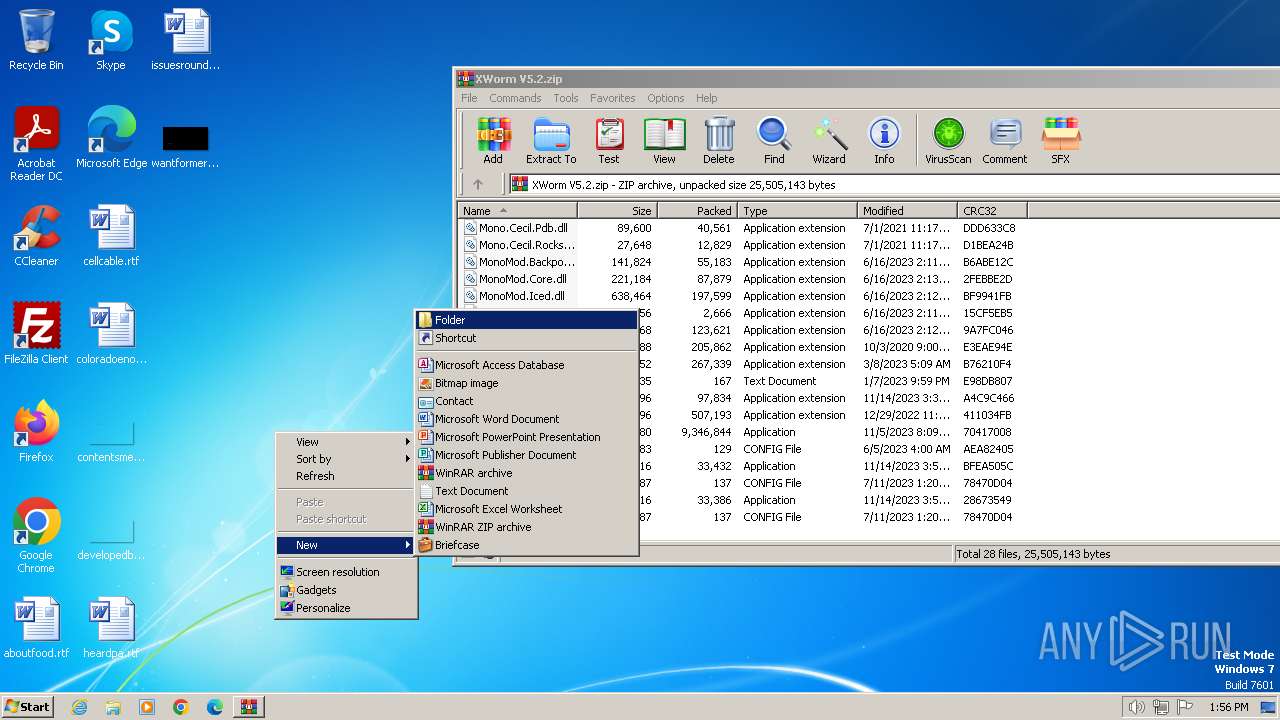Choose WinRAR archive from New submenu
This screenshot has width=1280, height=720.
[527, 473]
